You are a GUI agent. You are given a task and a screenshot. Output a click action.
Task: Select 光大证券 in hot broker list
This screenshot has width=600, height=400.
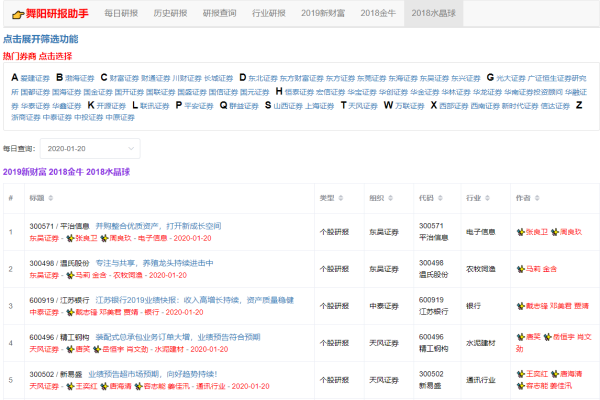(x=511, y=78)
